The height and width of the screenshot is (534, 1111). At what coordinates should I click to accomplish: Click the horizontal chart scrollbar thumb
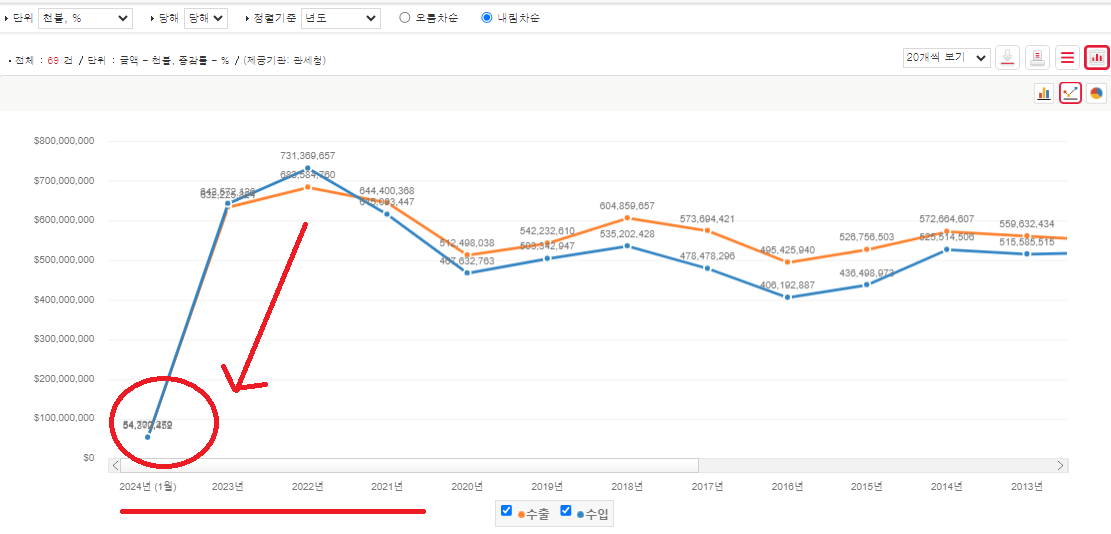(x=410, y=465)
